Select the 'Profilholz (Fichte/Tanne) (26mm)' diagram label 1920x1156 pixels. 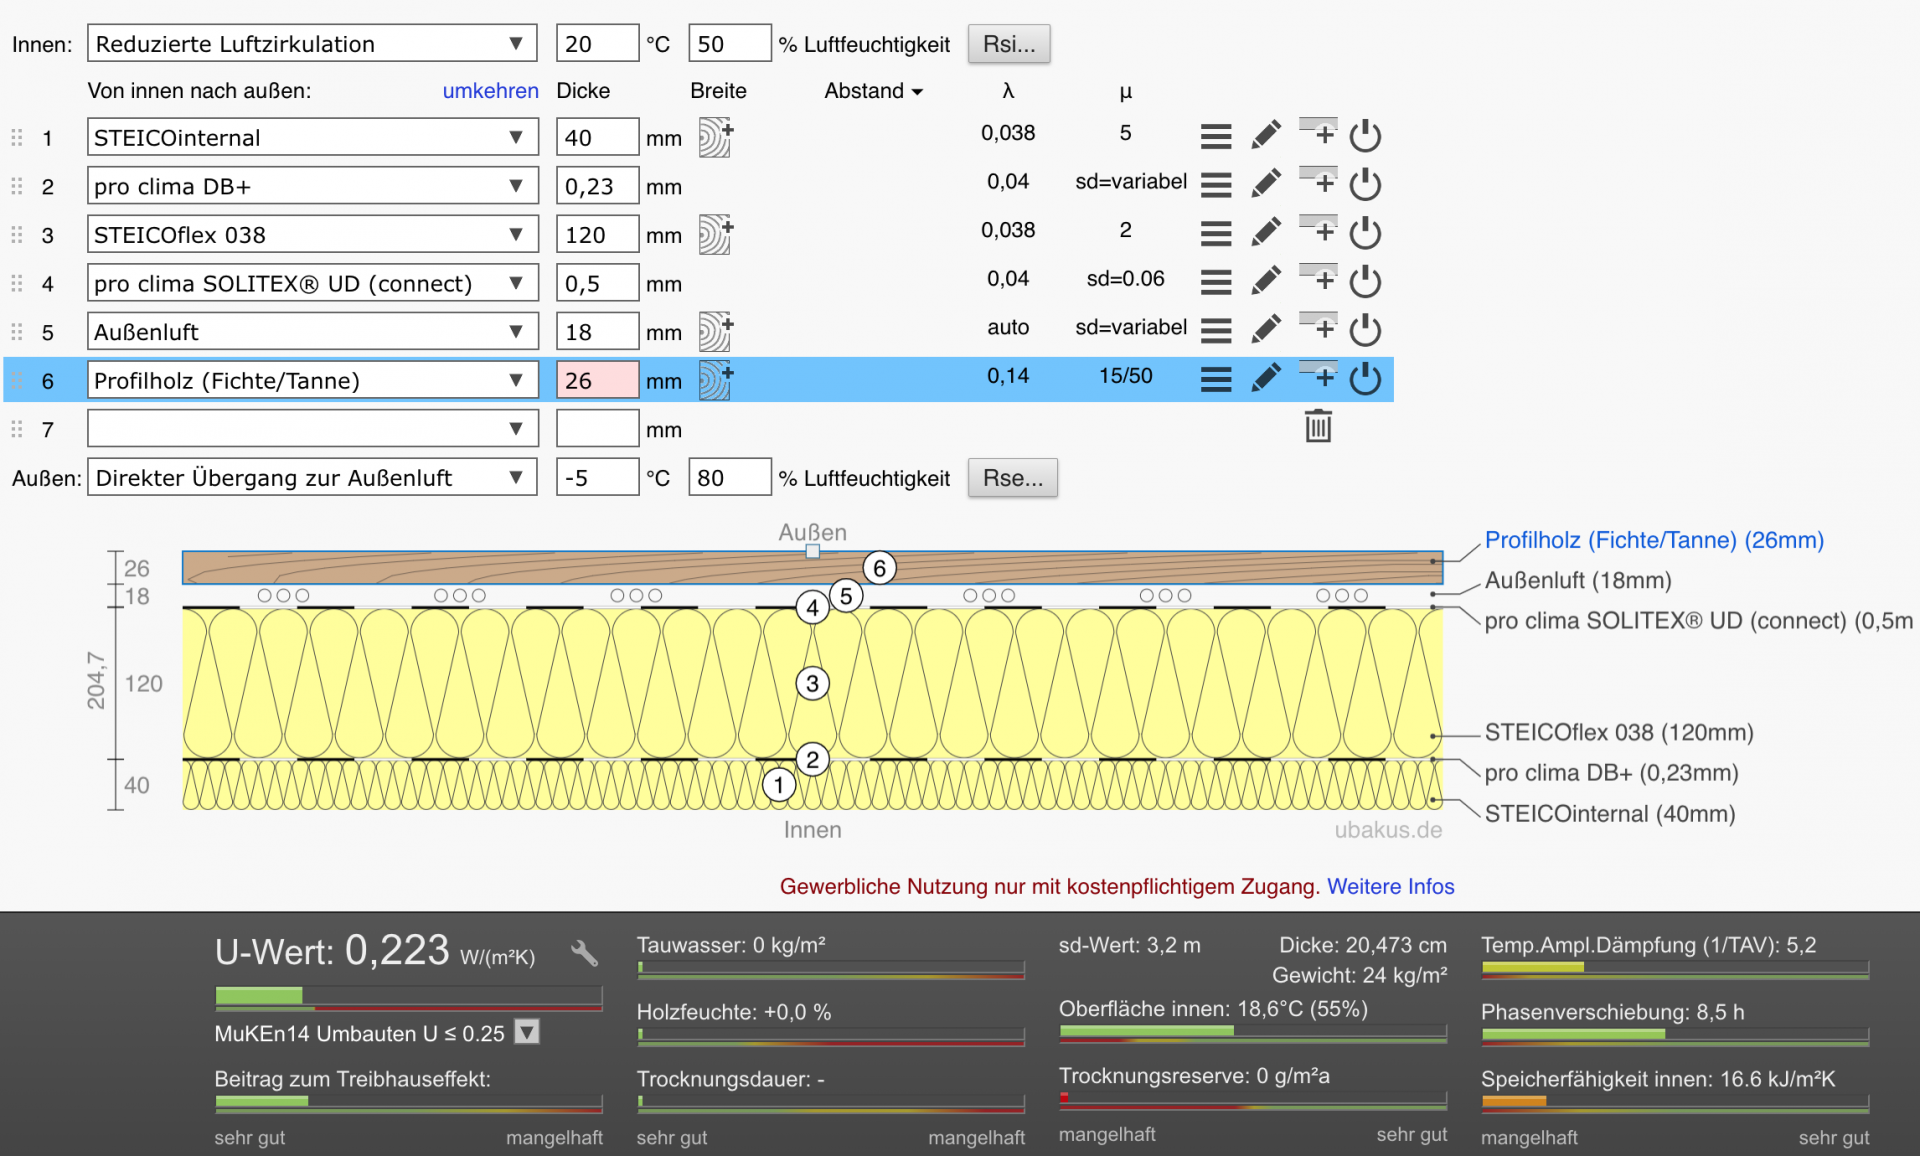[1654, 540]
